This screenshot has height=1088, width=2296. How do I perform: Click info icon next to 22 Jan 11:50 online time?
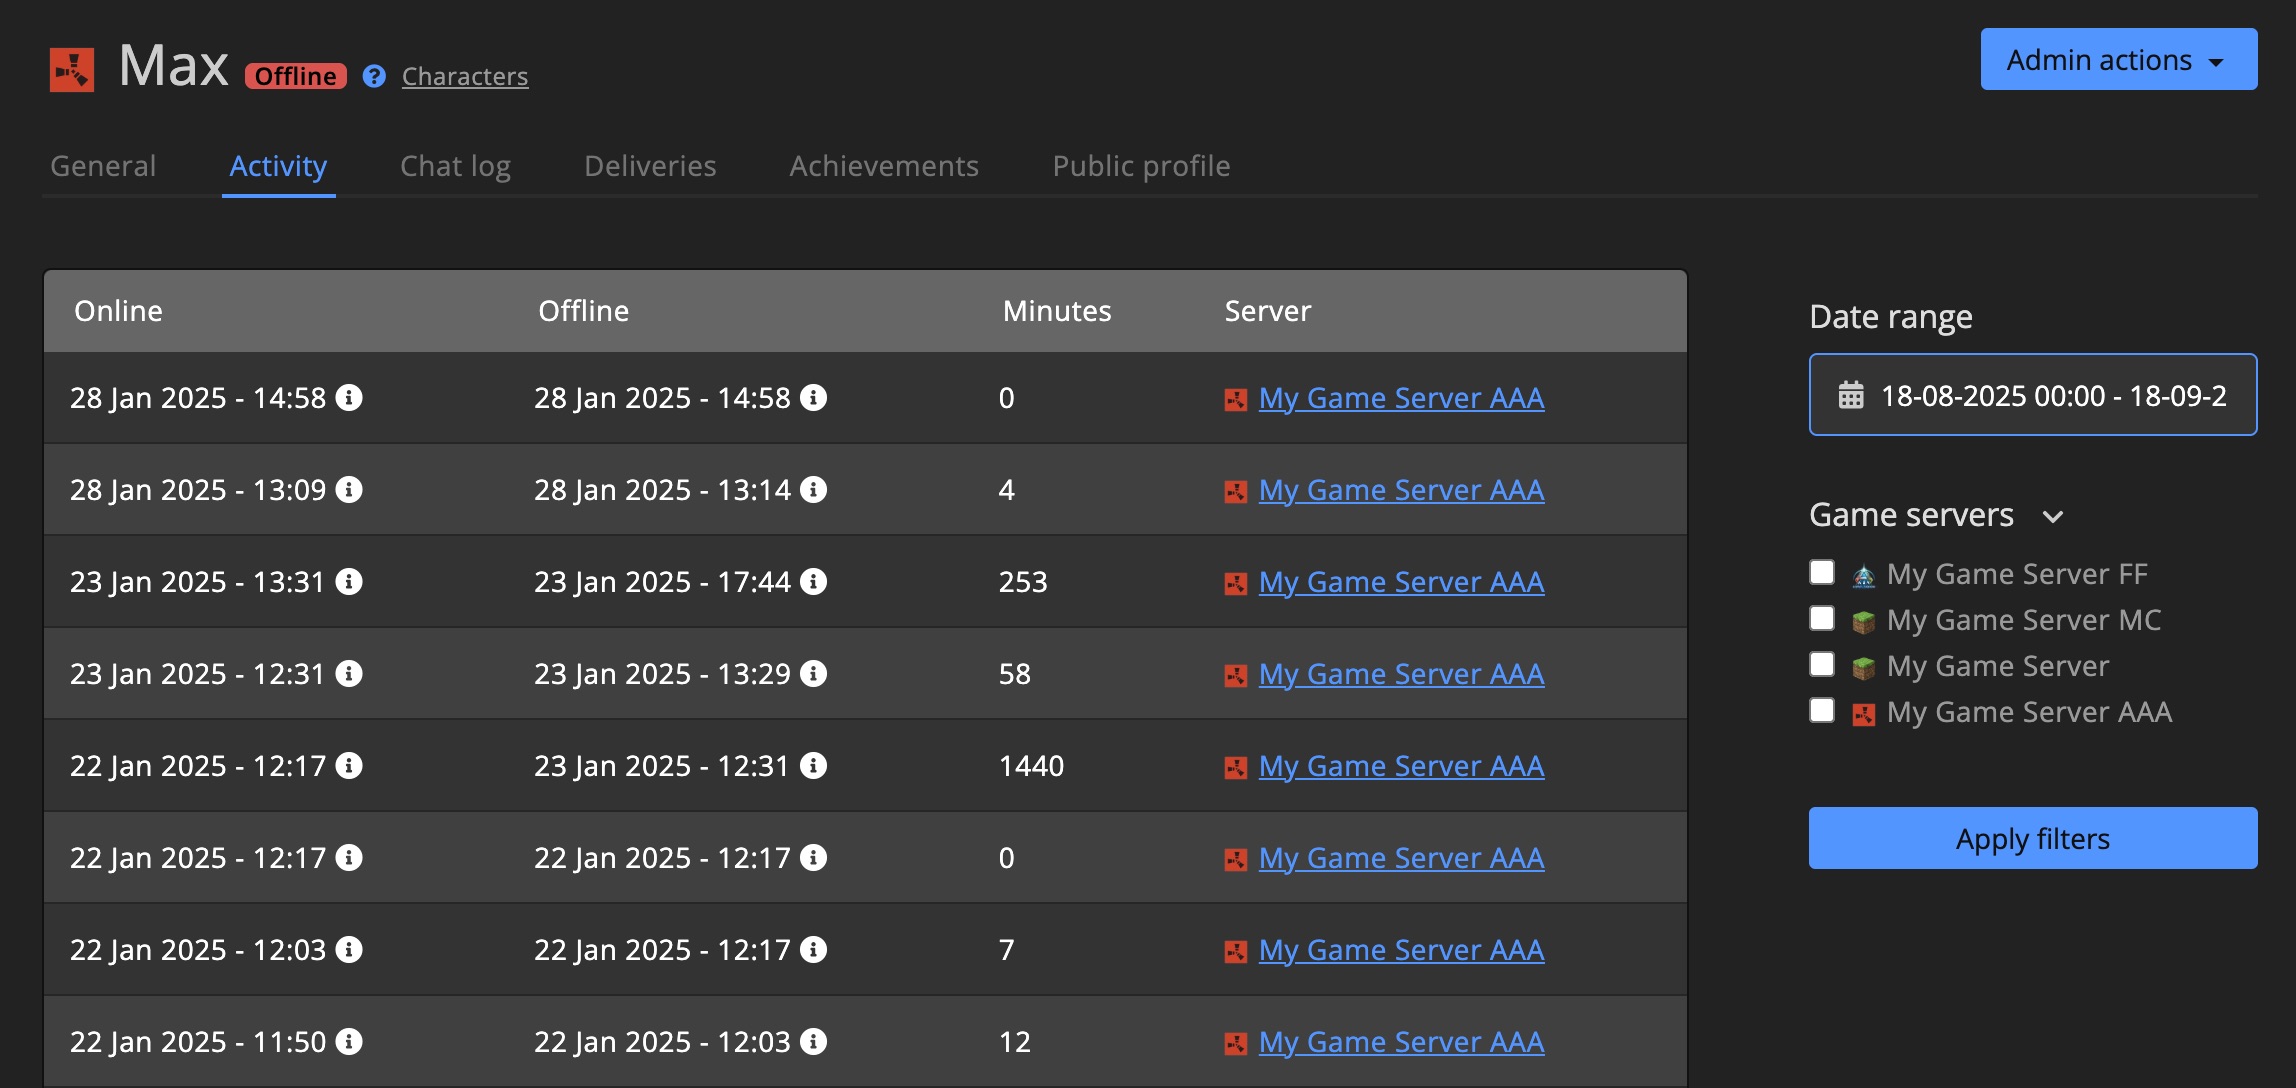tap(349, 1042)
